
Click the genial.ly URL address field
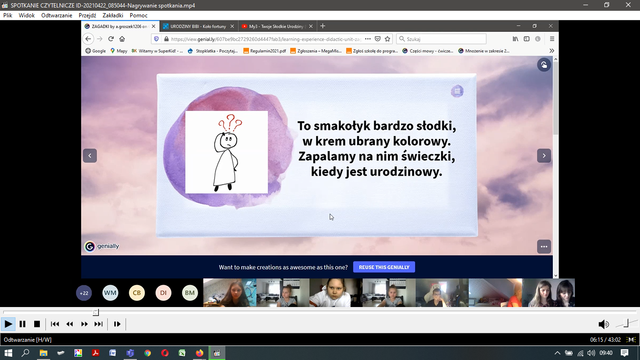tap(265, 39)
